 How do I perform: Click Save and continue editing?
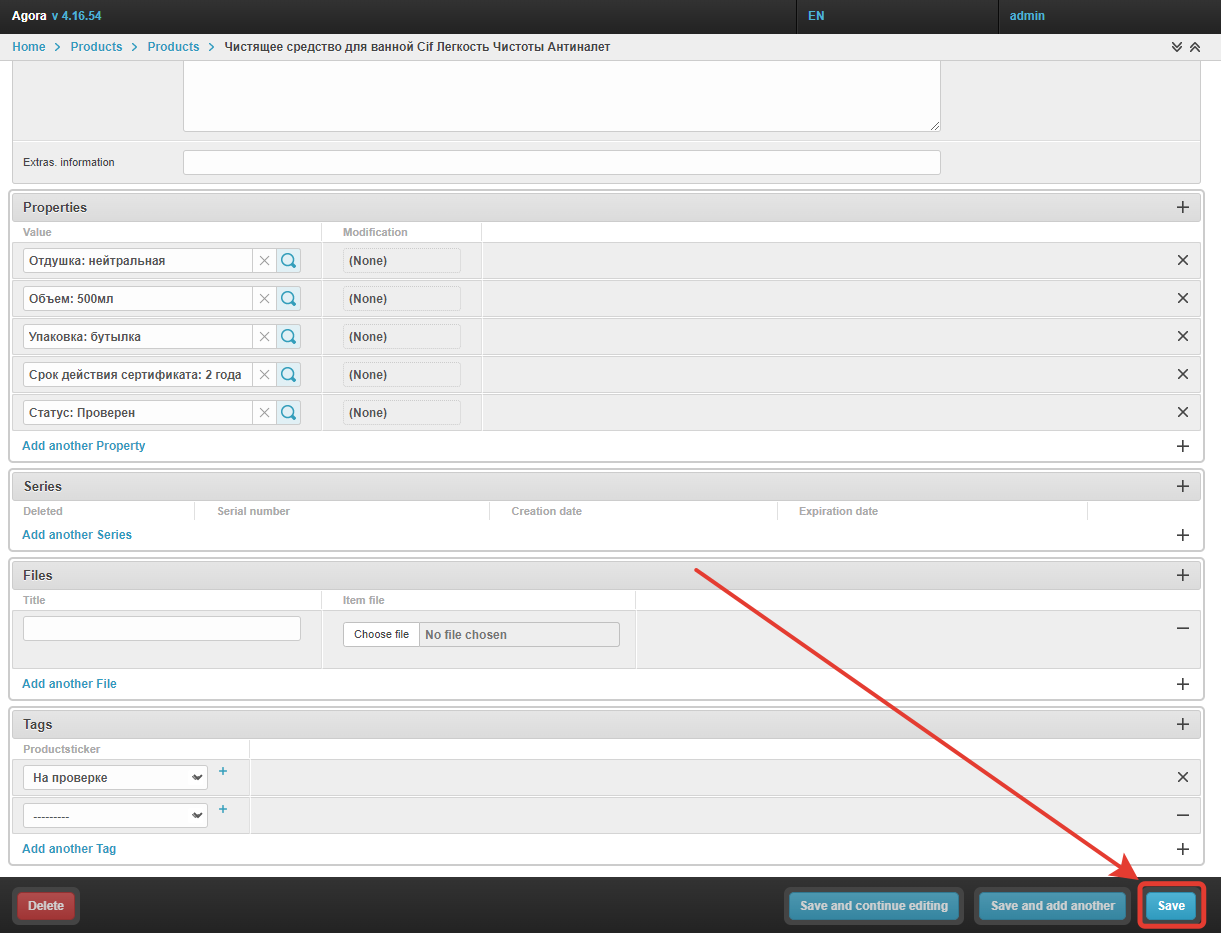873,906
